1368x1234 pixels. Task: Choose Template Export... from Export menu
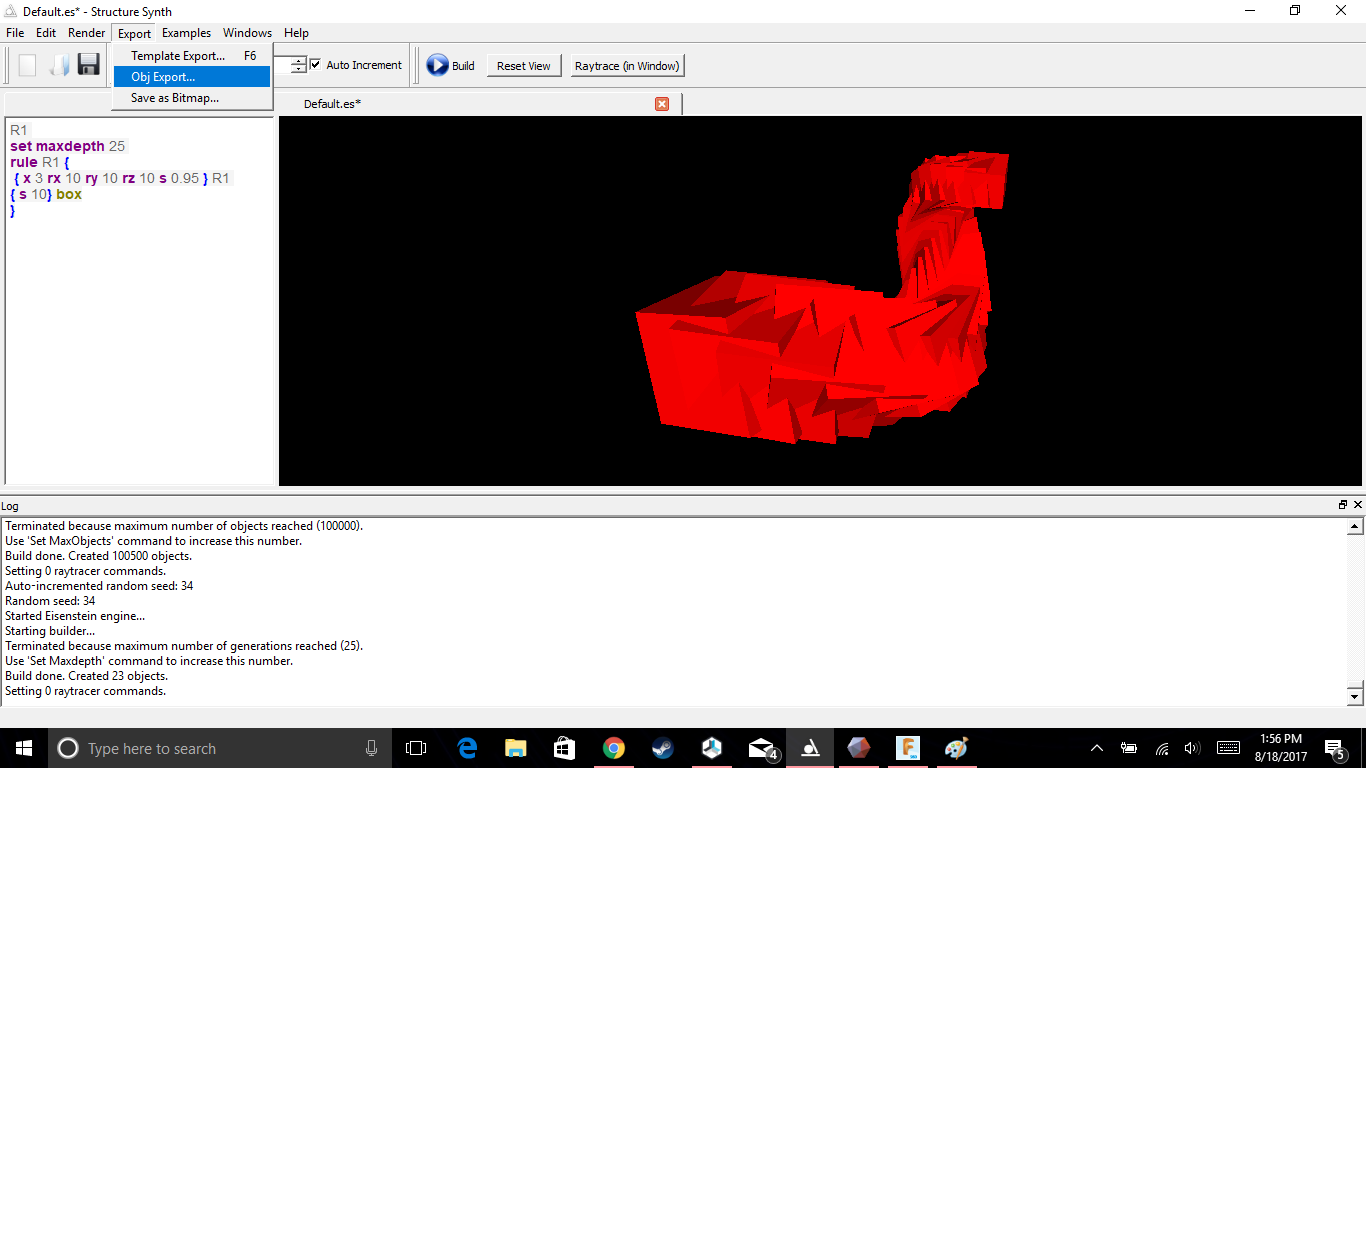point(192,56)
